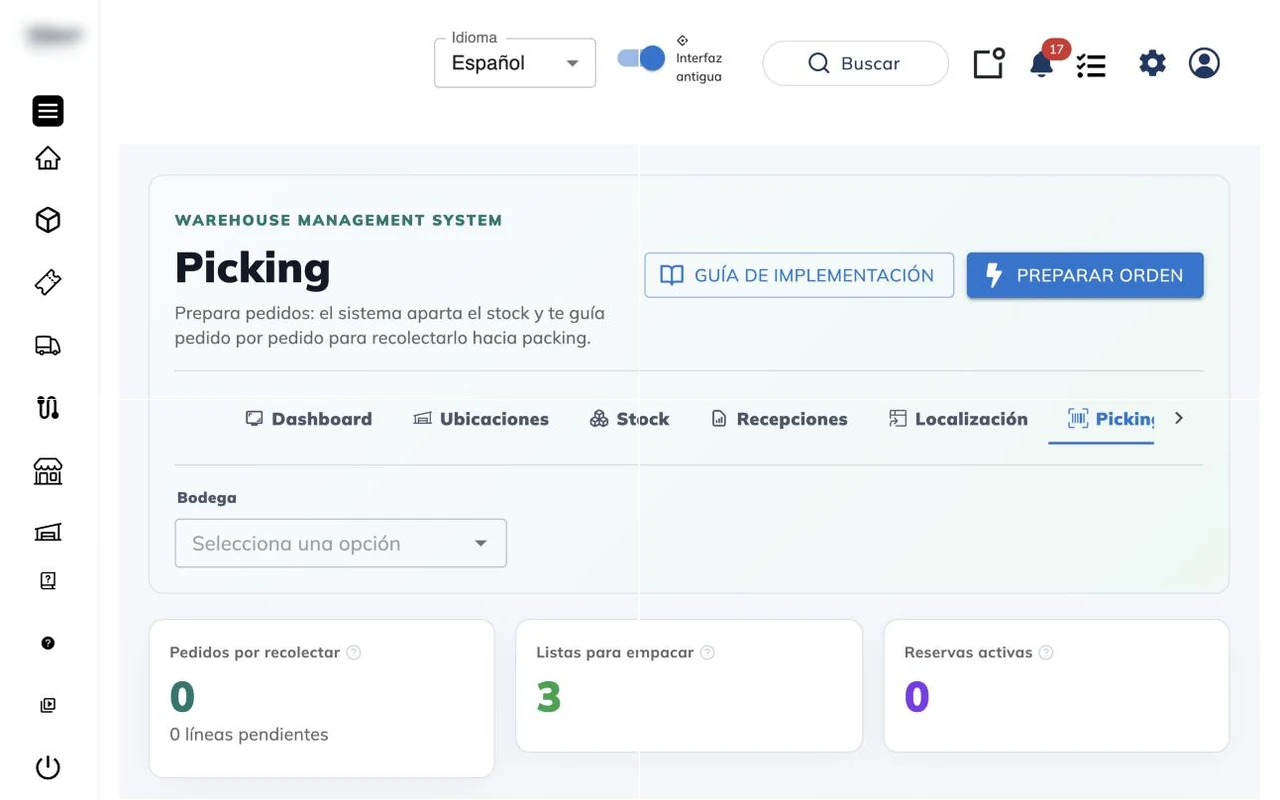Switch to the Stock tab
The image size is (1280, 800).
click(629, 419)
